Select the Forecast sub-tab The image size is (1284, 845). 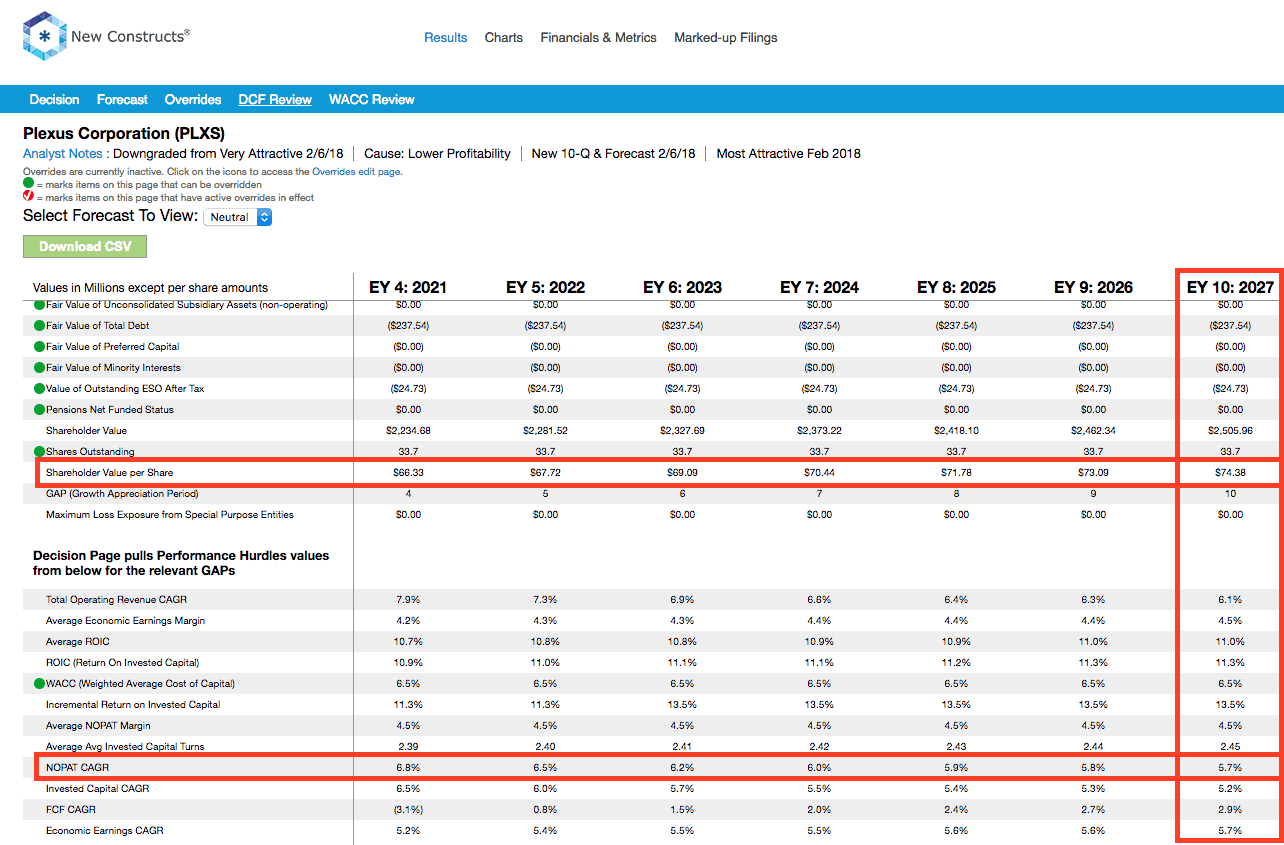pyautogui.click(x=122, y=99)
